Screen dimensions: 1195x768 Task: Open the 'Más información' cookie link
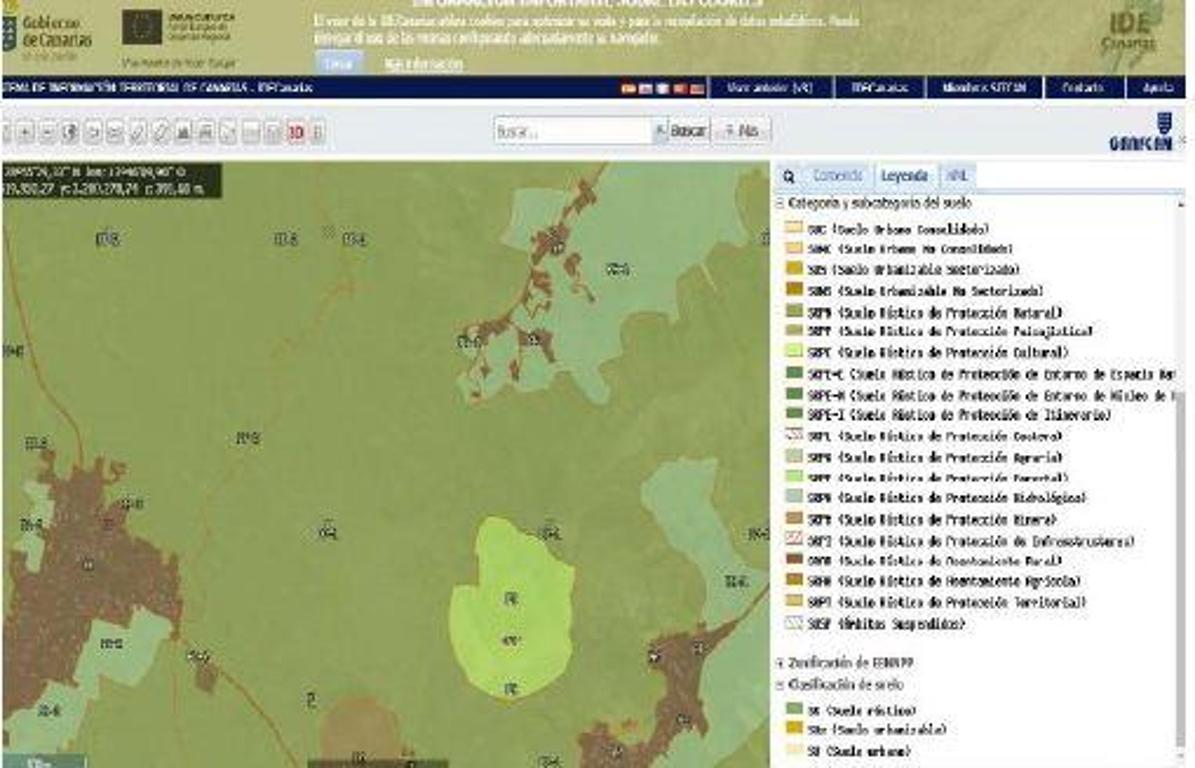pos(424,64)
